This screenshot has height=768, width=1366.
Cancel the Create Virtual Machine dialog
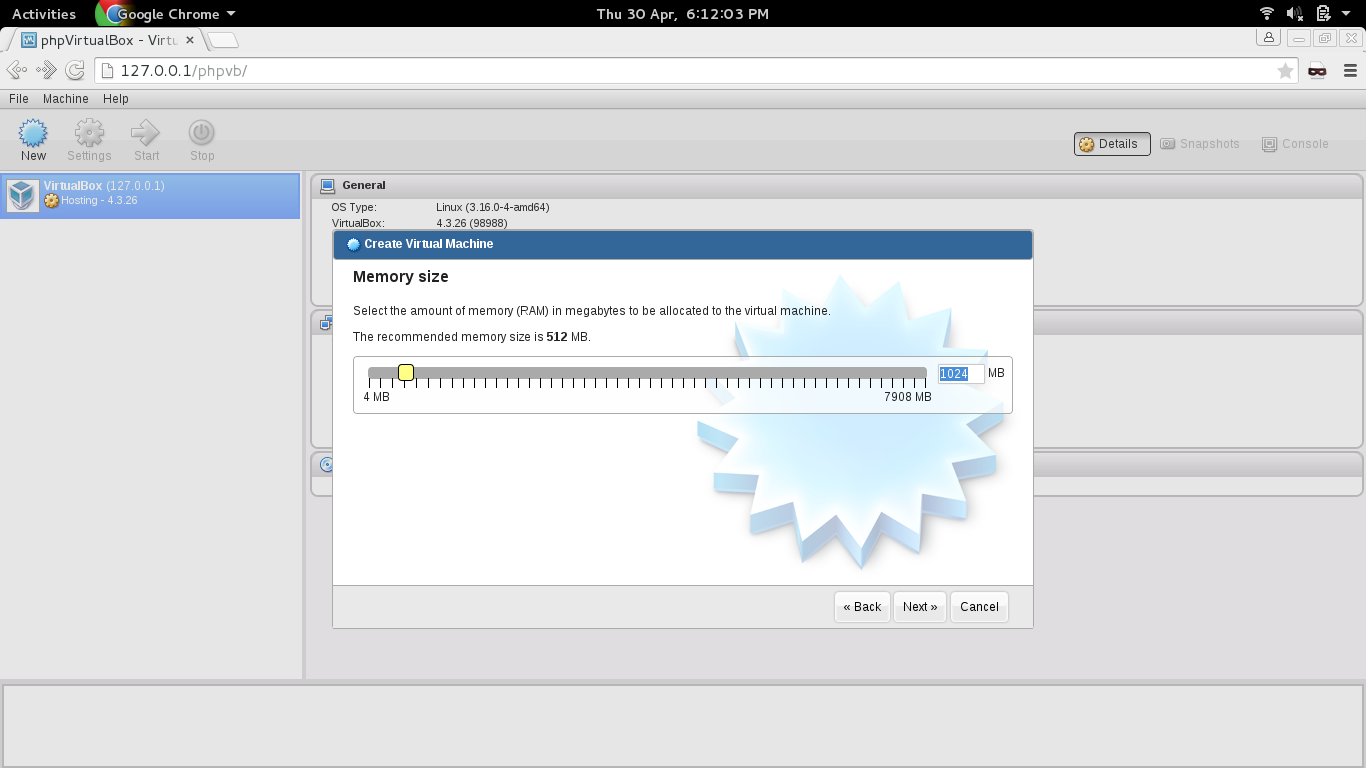979,607
